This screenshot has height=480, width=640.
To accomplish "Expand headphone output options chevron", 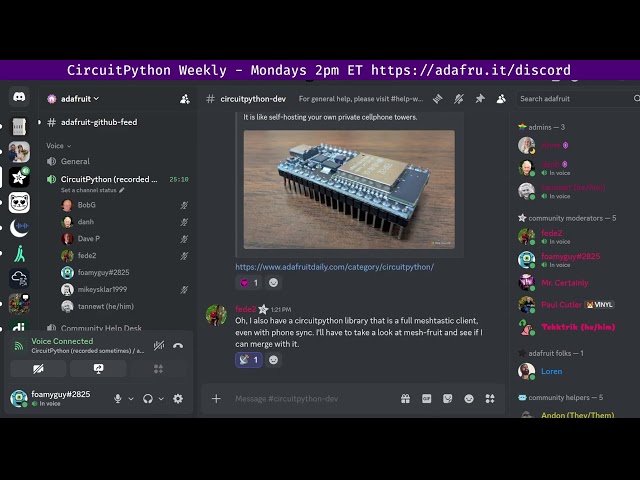I will pos(161,399).
